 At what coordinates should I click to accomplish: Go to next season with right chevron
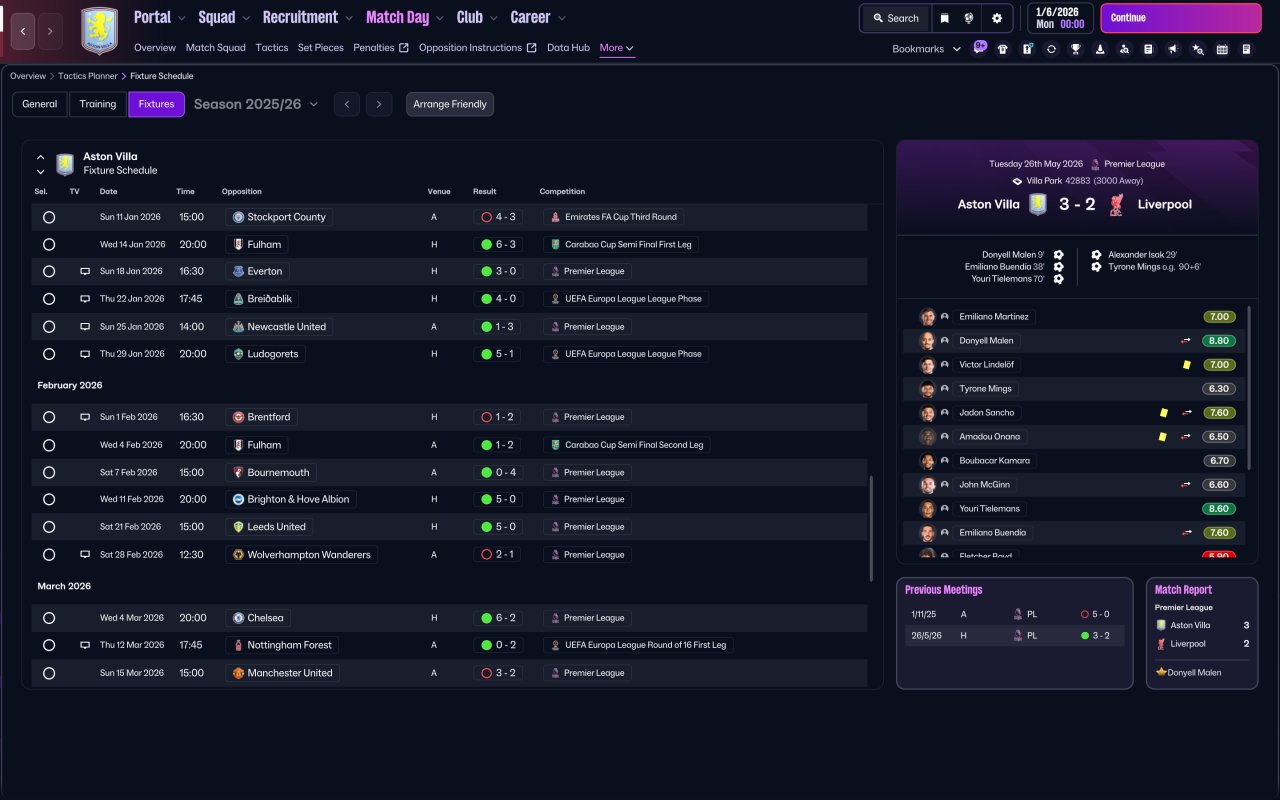pyautogui.click(x=378, y=104)
